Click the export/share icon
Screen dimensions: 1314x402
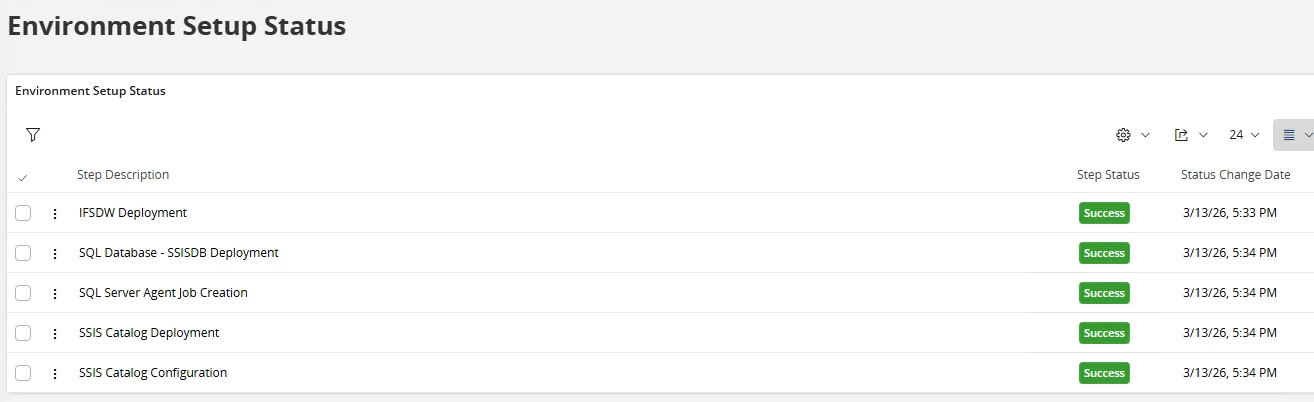tap(1181, 135)
